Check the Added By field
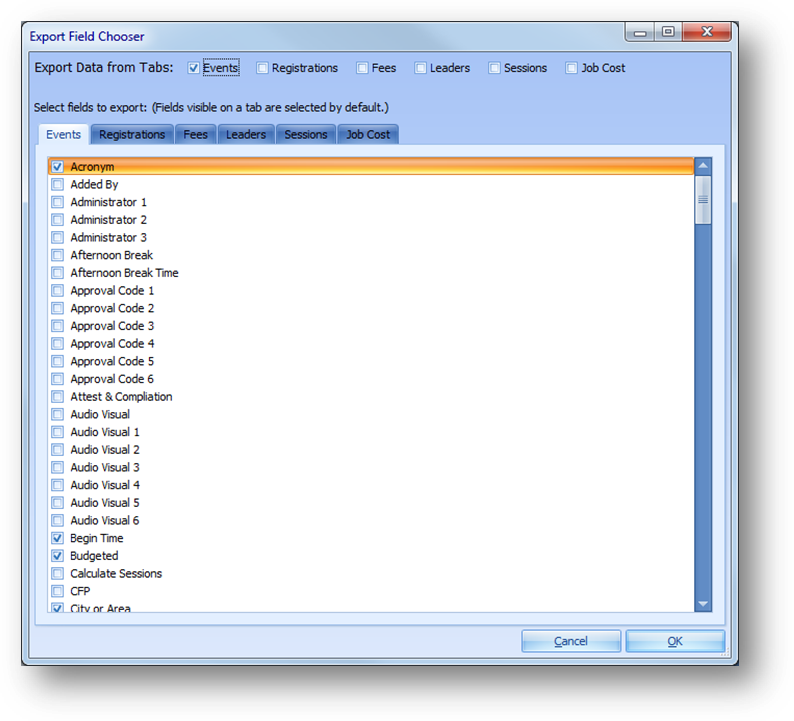794x721 pixels. pyautogui.click(x=58, y=184)
